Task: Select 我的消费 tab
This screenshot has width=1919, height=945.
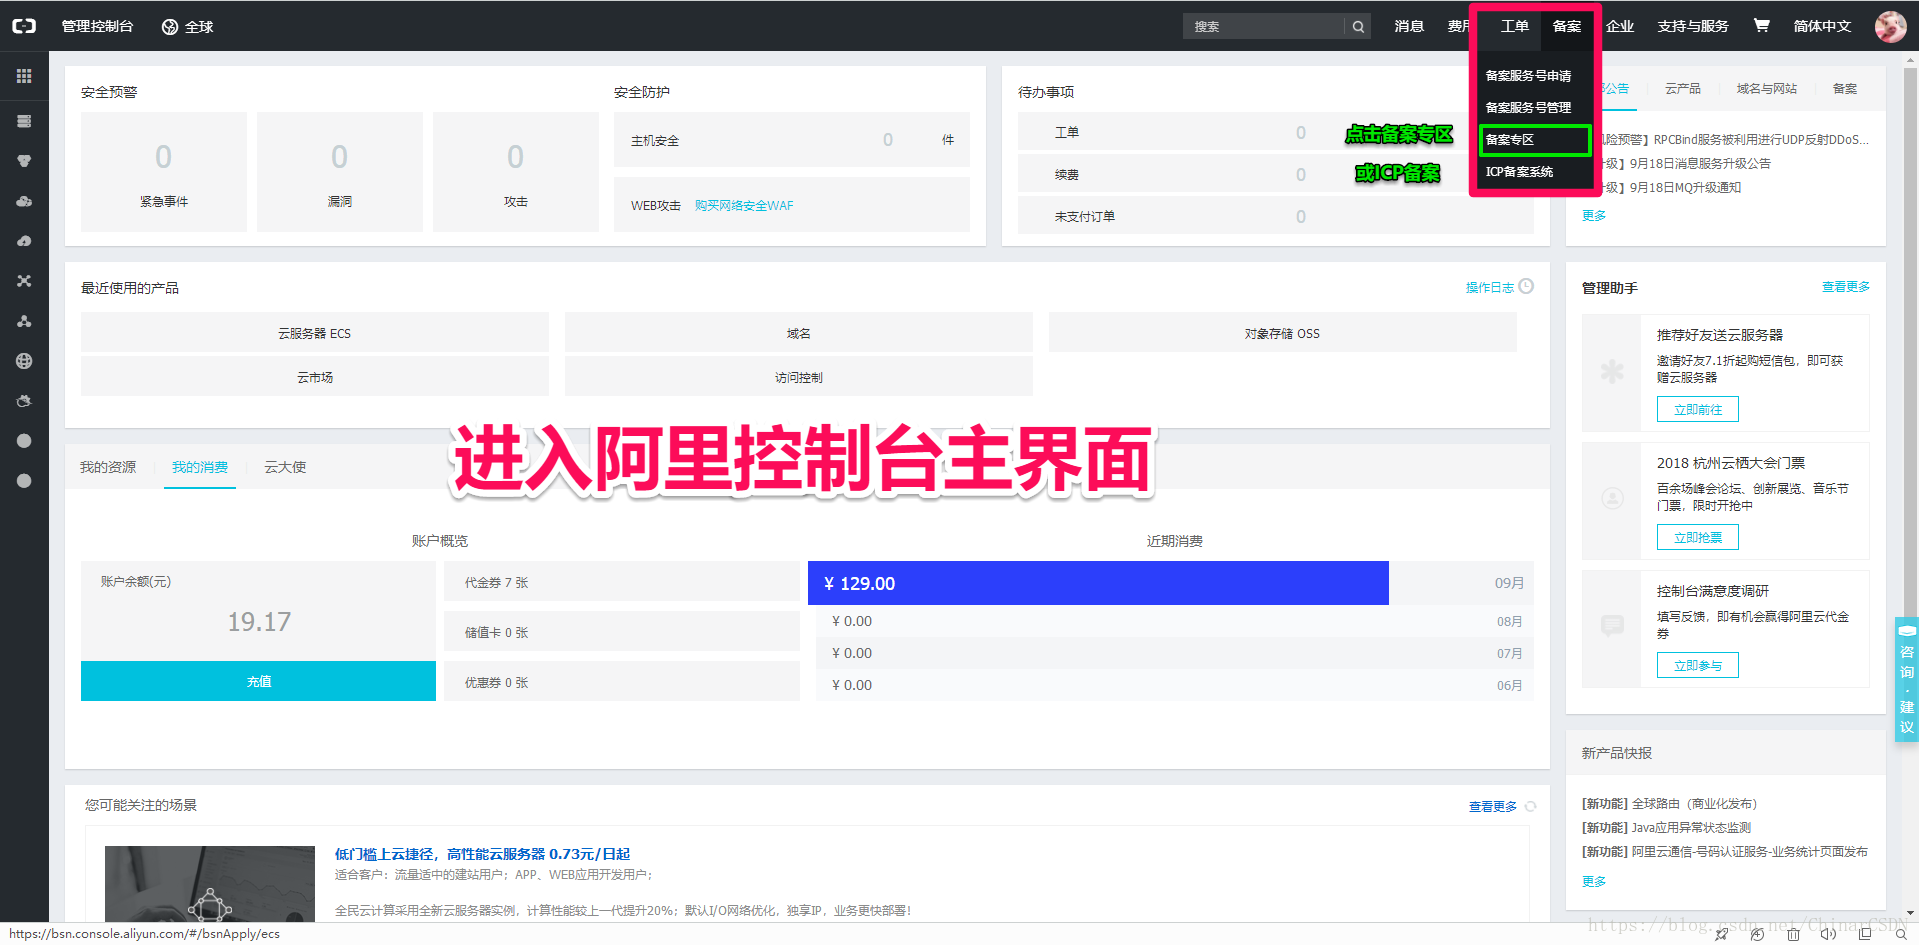Action: pyautogui.click(x=200, y=467)
